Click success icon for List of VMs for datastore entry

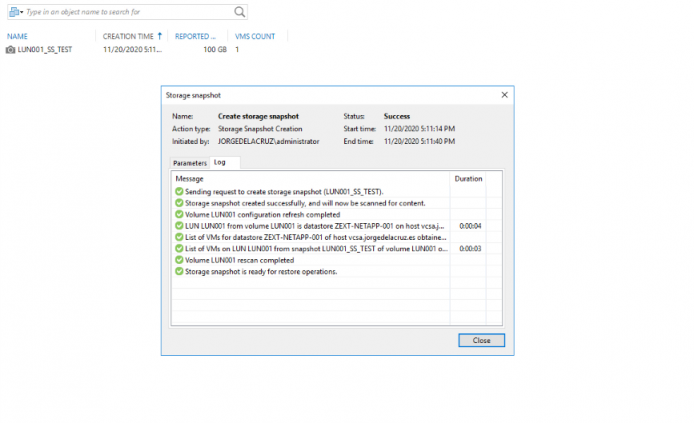pos(179,237)
